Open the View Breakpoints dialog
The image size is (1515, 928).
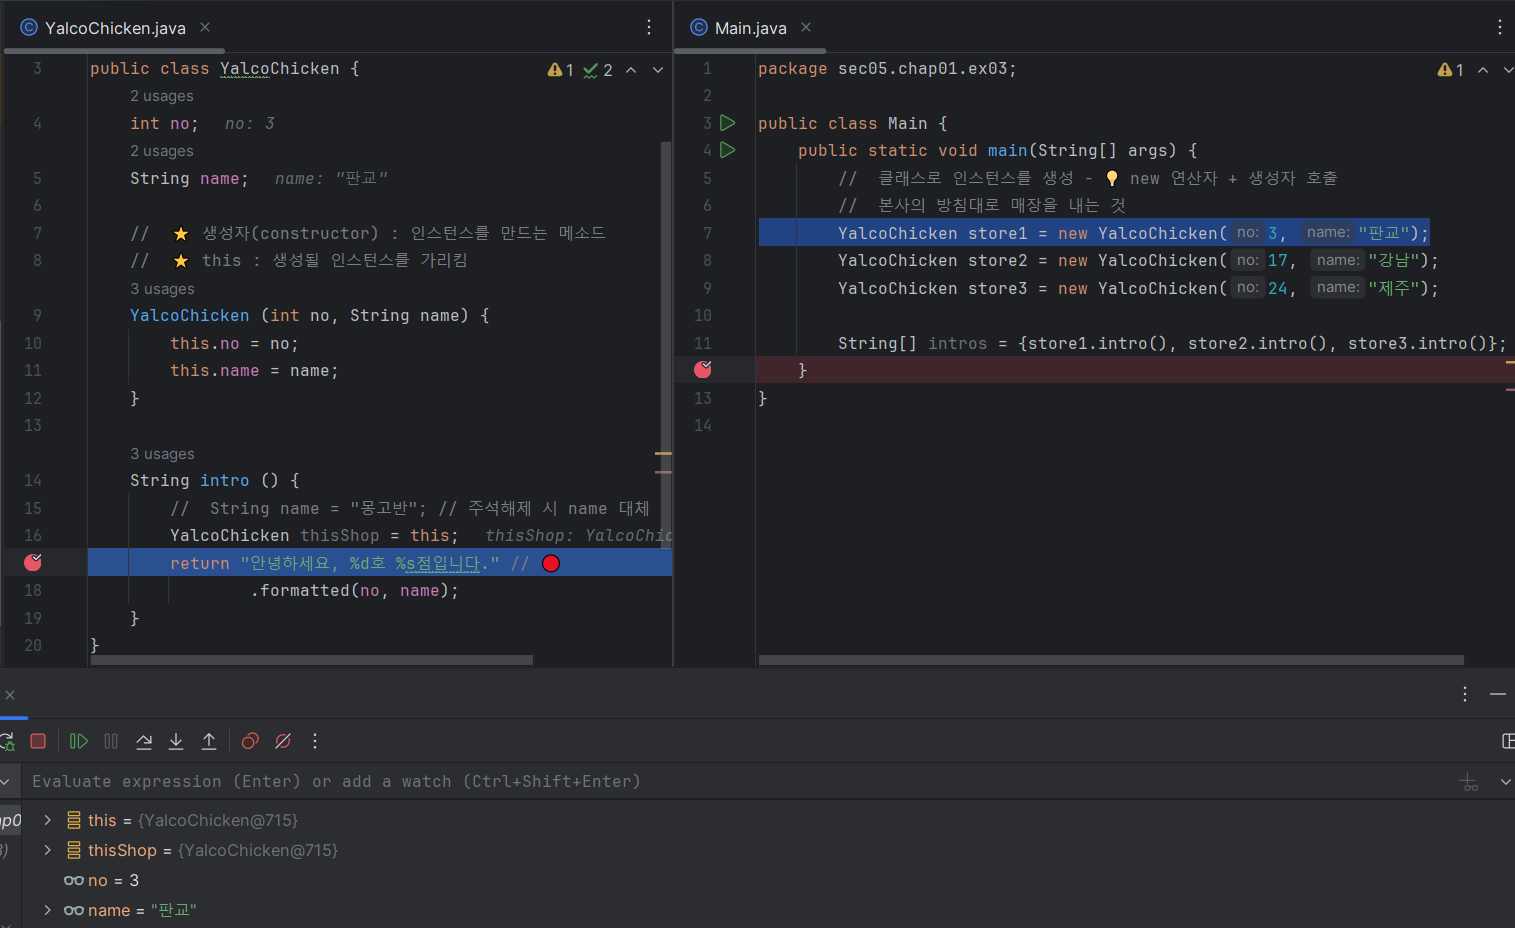[250, 741]
